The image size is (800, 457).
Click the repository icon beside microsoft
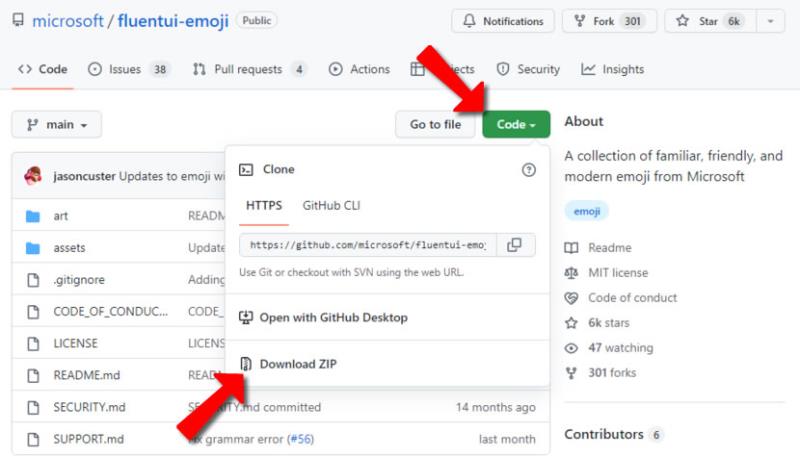pos(18,20)
